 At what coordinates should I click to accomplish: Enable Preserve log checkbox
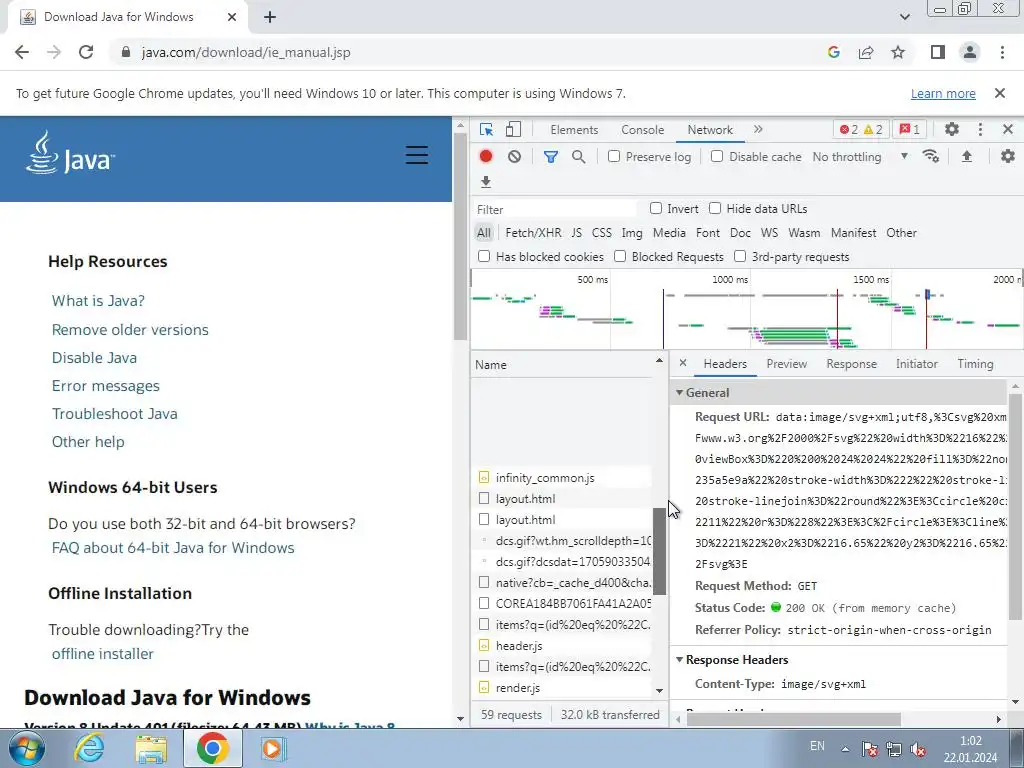pyautogui.click(x=614, y=157)
